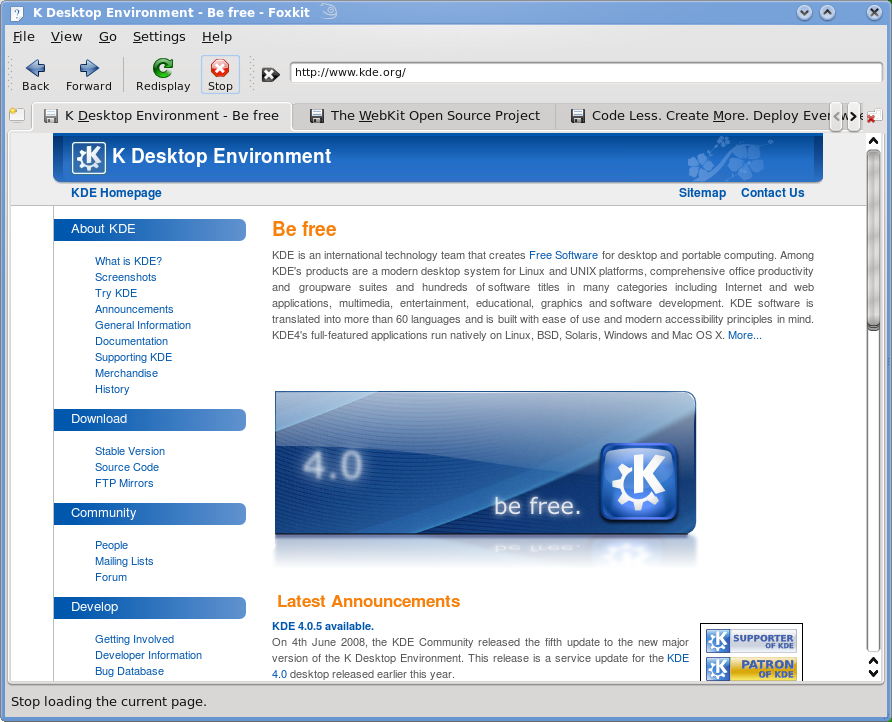Click the More... link after the intro paragraph
892x722 pixels.
click(745, 335)
